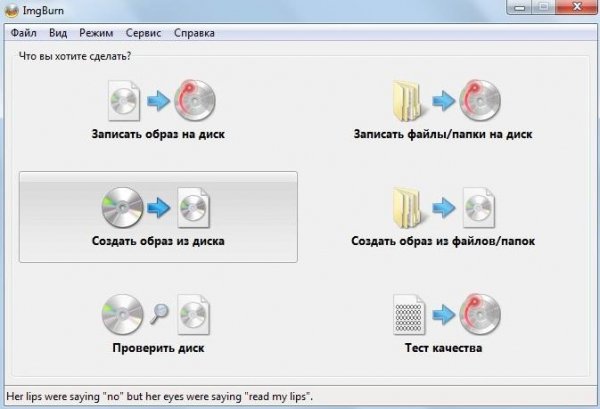The image size is (600, 409).
Task: Select 'Создать образ из файлов/папок' label
Action: [x=443, y=241]
